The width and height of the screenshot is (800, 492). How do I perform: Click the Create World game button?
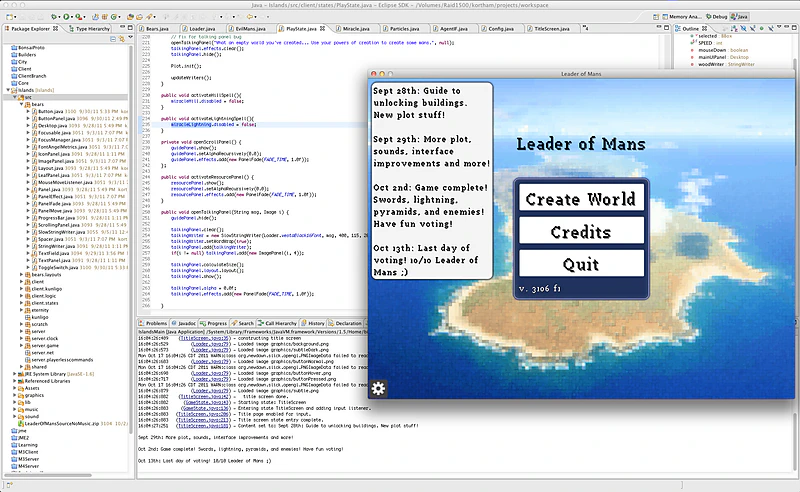pos(581,198)
